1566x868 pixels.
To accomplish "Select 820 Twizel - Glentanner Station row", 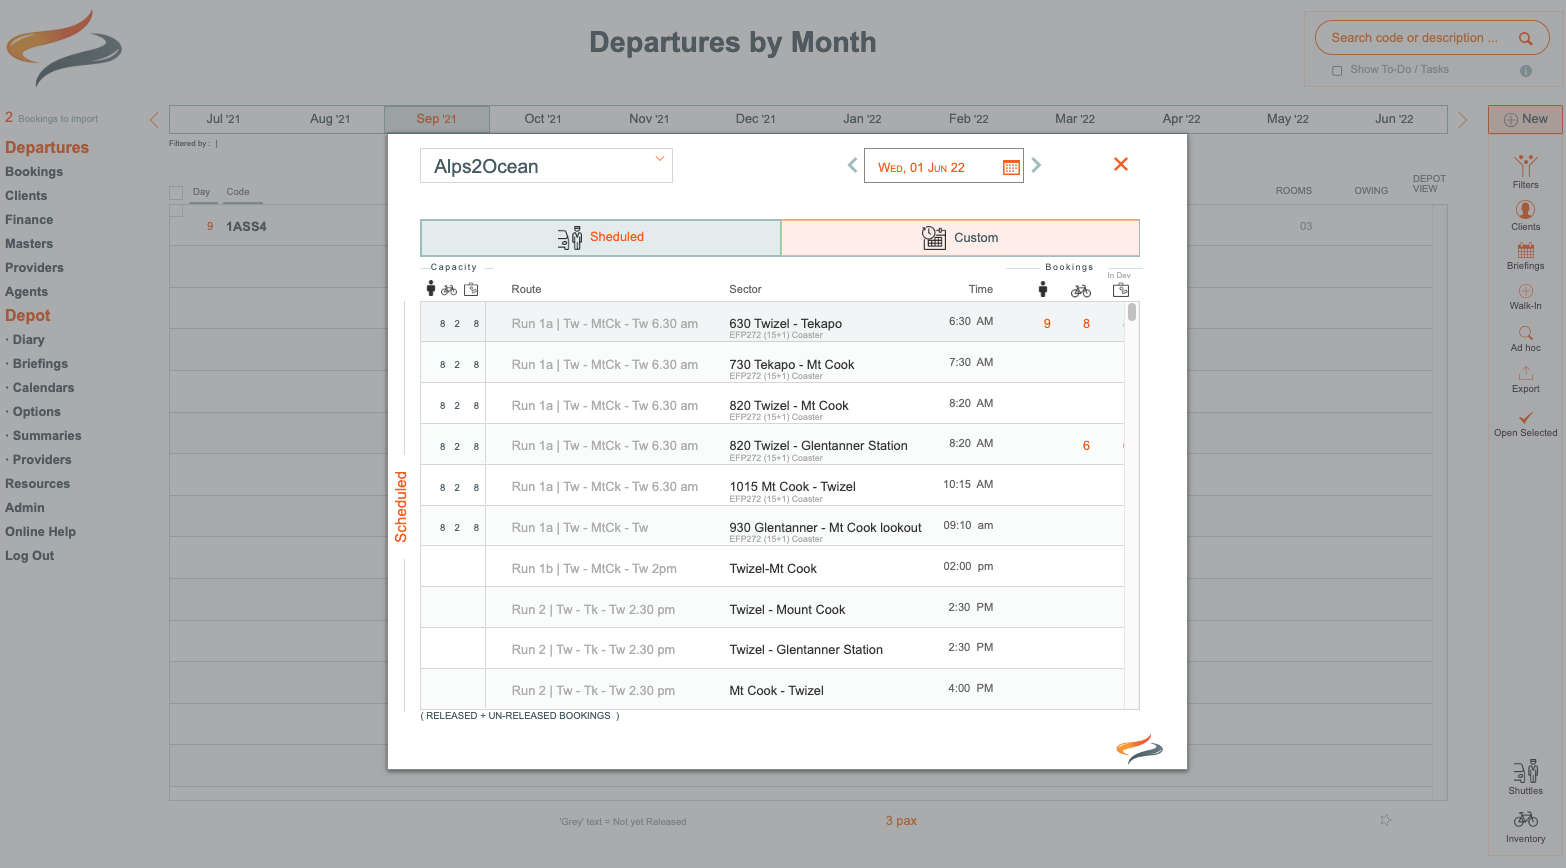I will click(x=772, y=444).
